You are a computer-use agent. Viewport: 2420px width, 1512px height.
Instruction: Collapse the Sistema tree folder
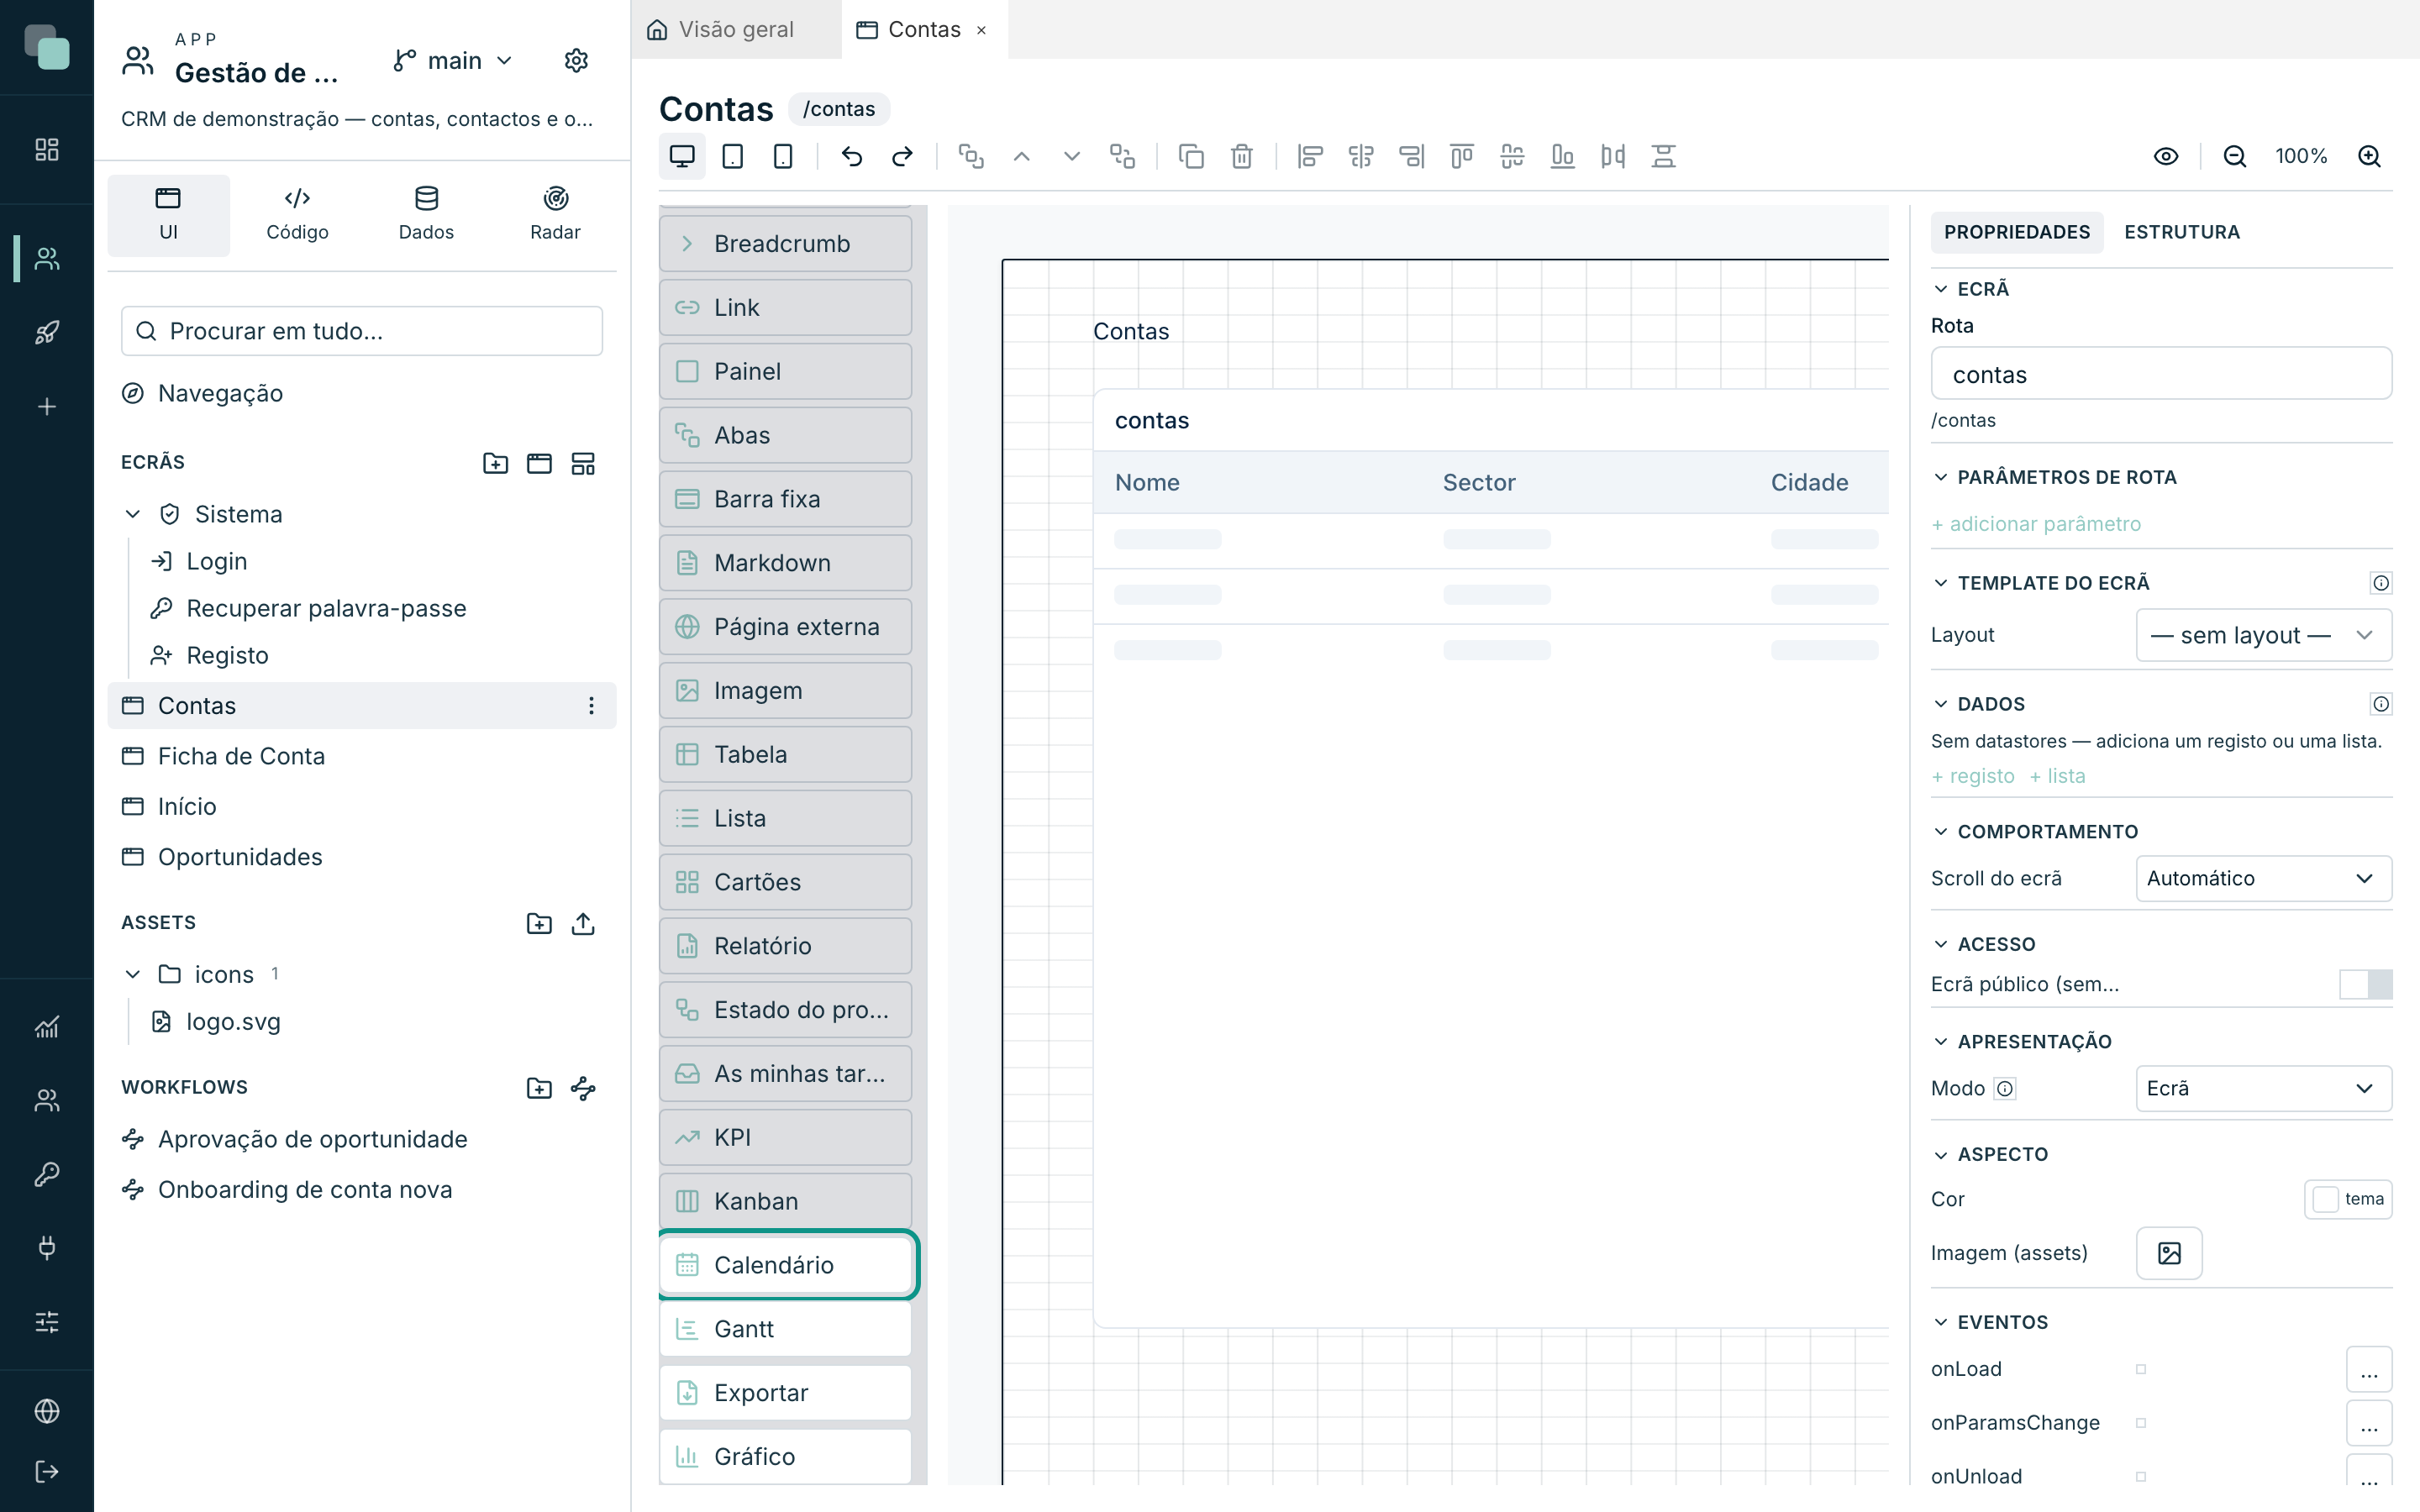tap(133, 514)
